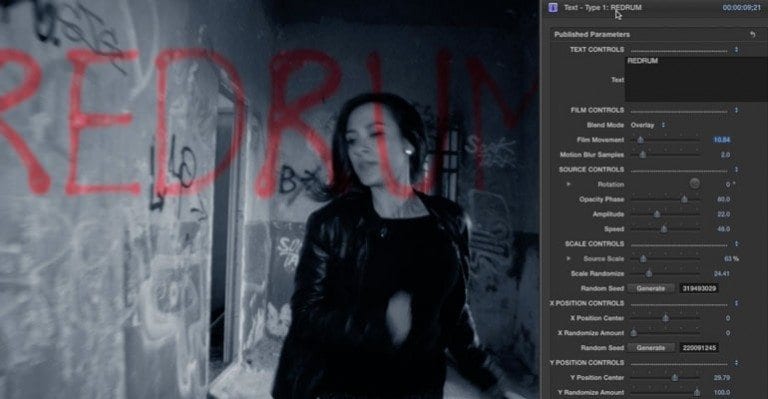
Task: Click the Opacity Phase slider handle
Action: coord(684,199)
